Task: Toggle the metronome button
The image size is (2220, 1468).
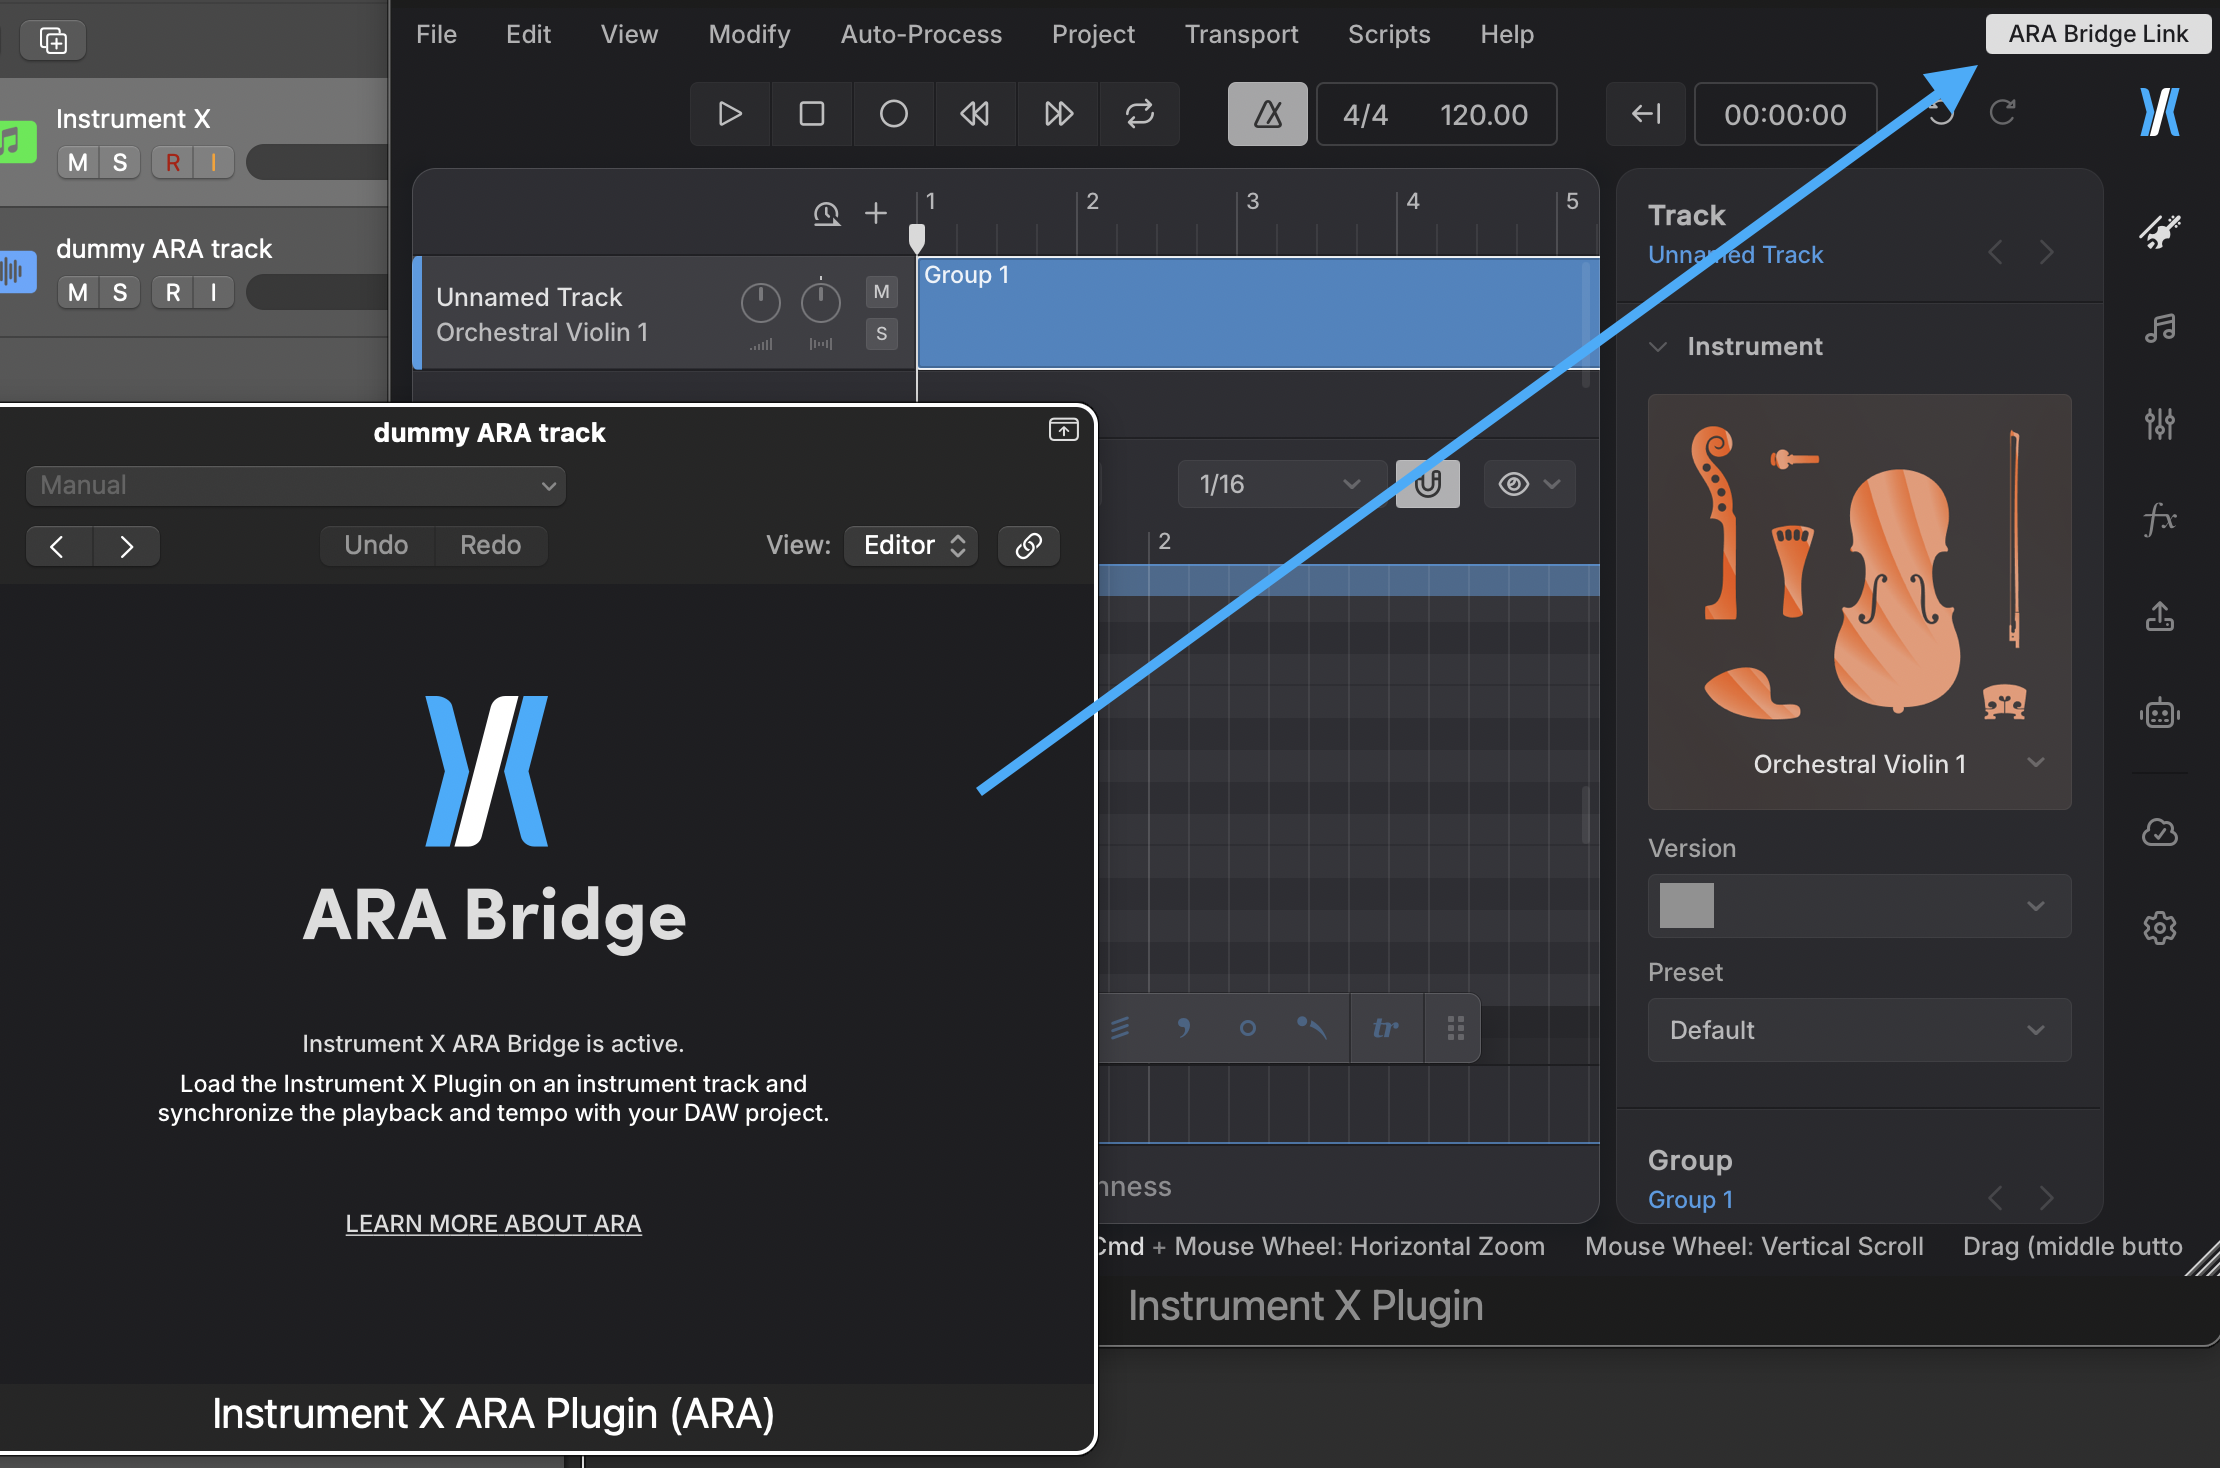Action: pyautogui.click(x=1267, y=114)
